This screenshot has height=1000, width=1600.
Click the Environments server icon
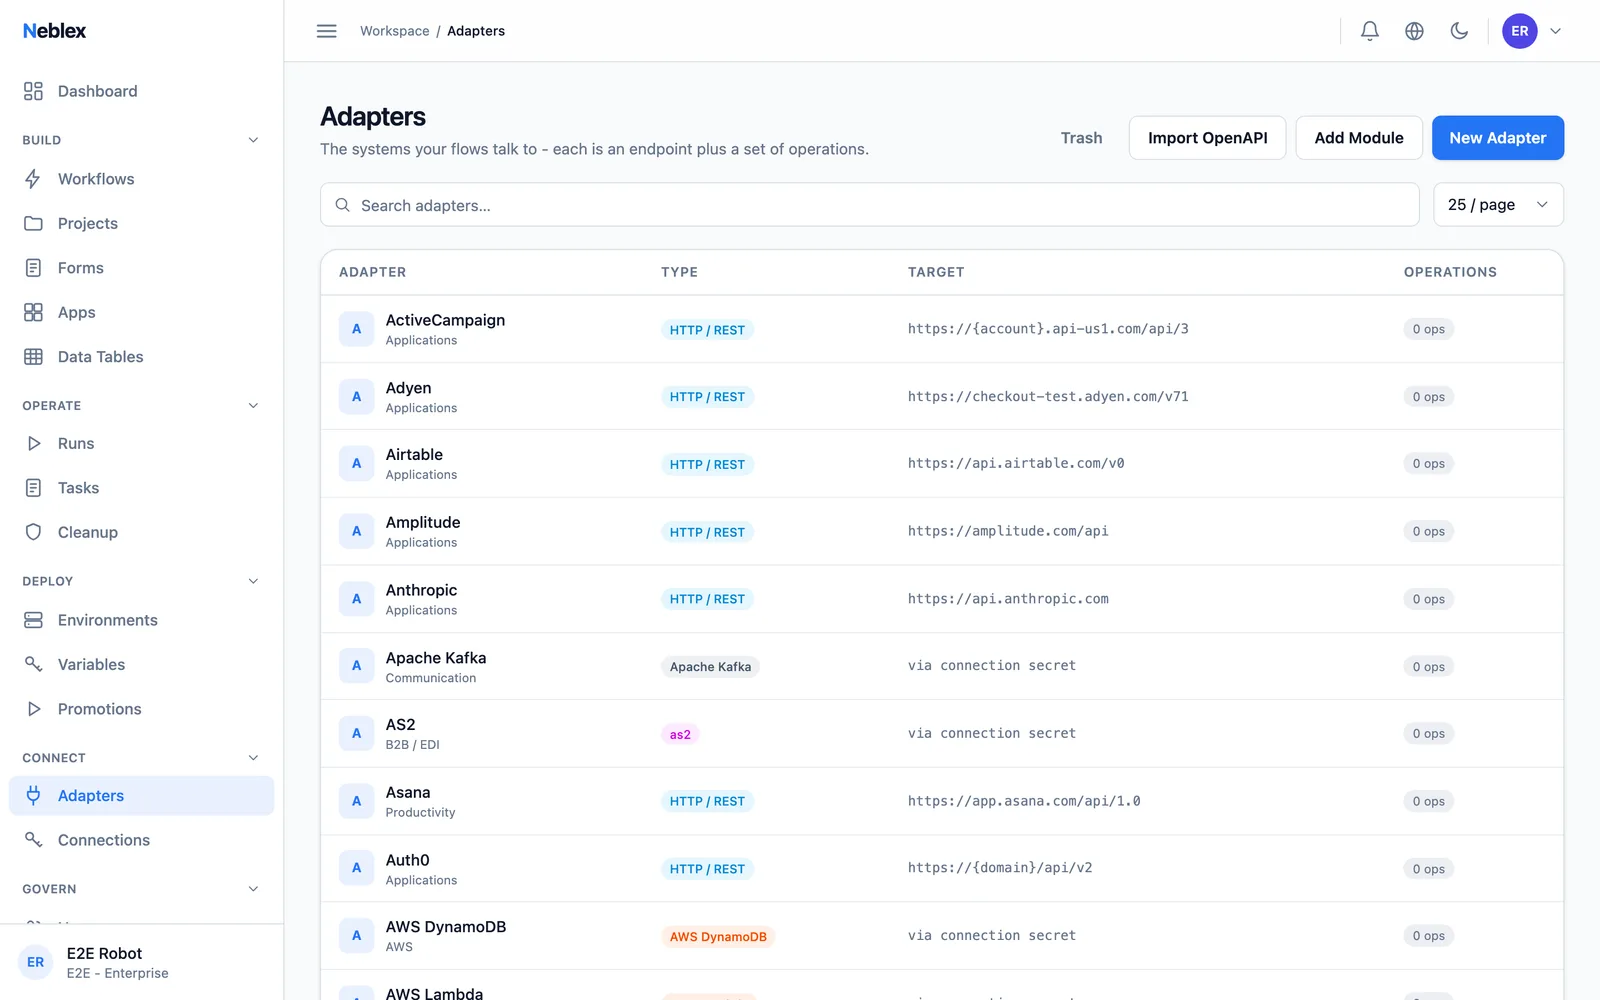(33, 620)
